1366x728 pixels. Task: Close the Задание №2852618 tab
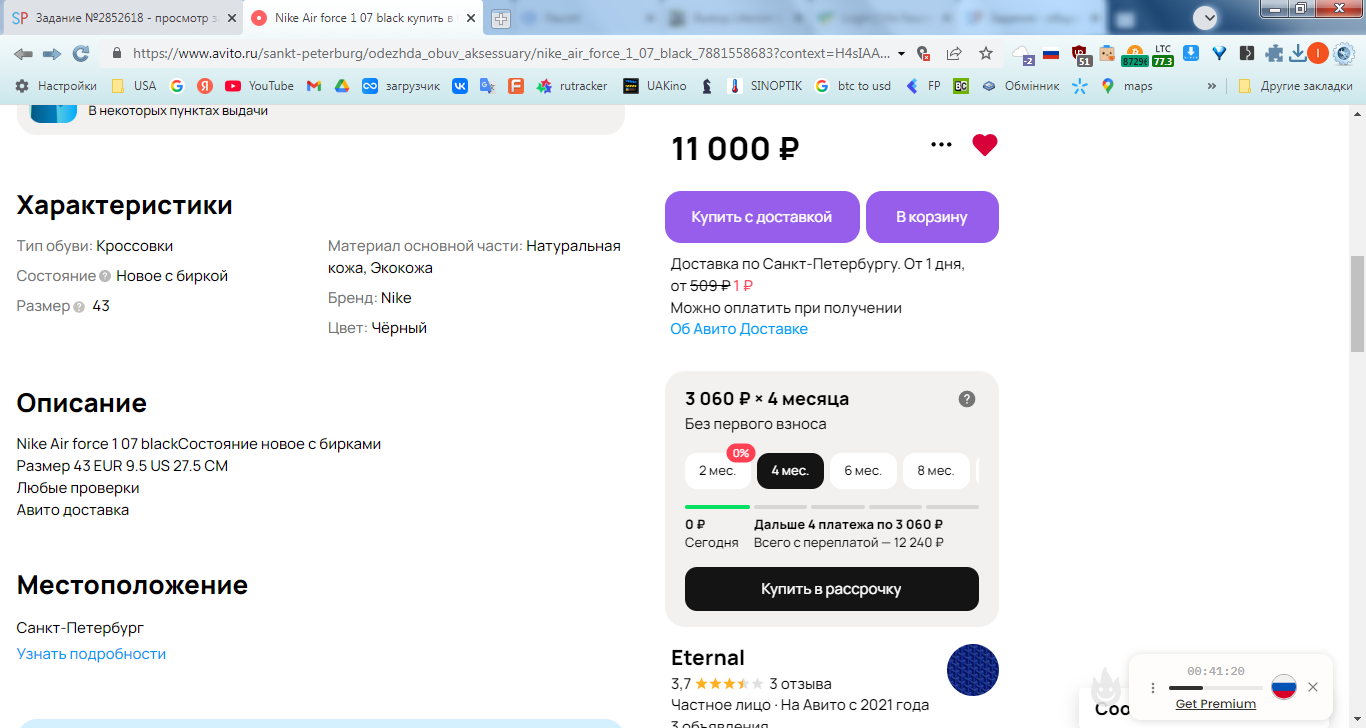pos(231,18)
